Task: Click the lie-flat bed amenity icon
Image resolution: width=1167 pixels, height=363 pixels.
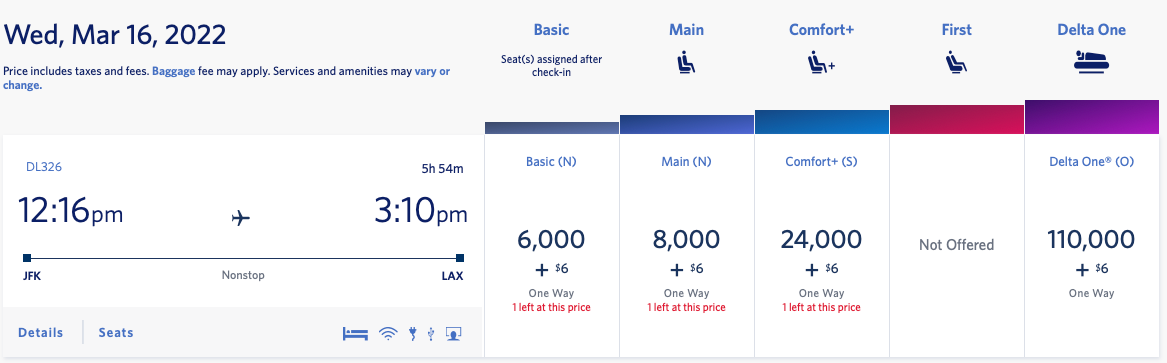Action: (356, 333)
